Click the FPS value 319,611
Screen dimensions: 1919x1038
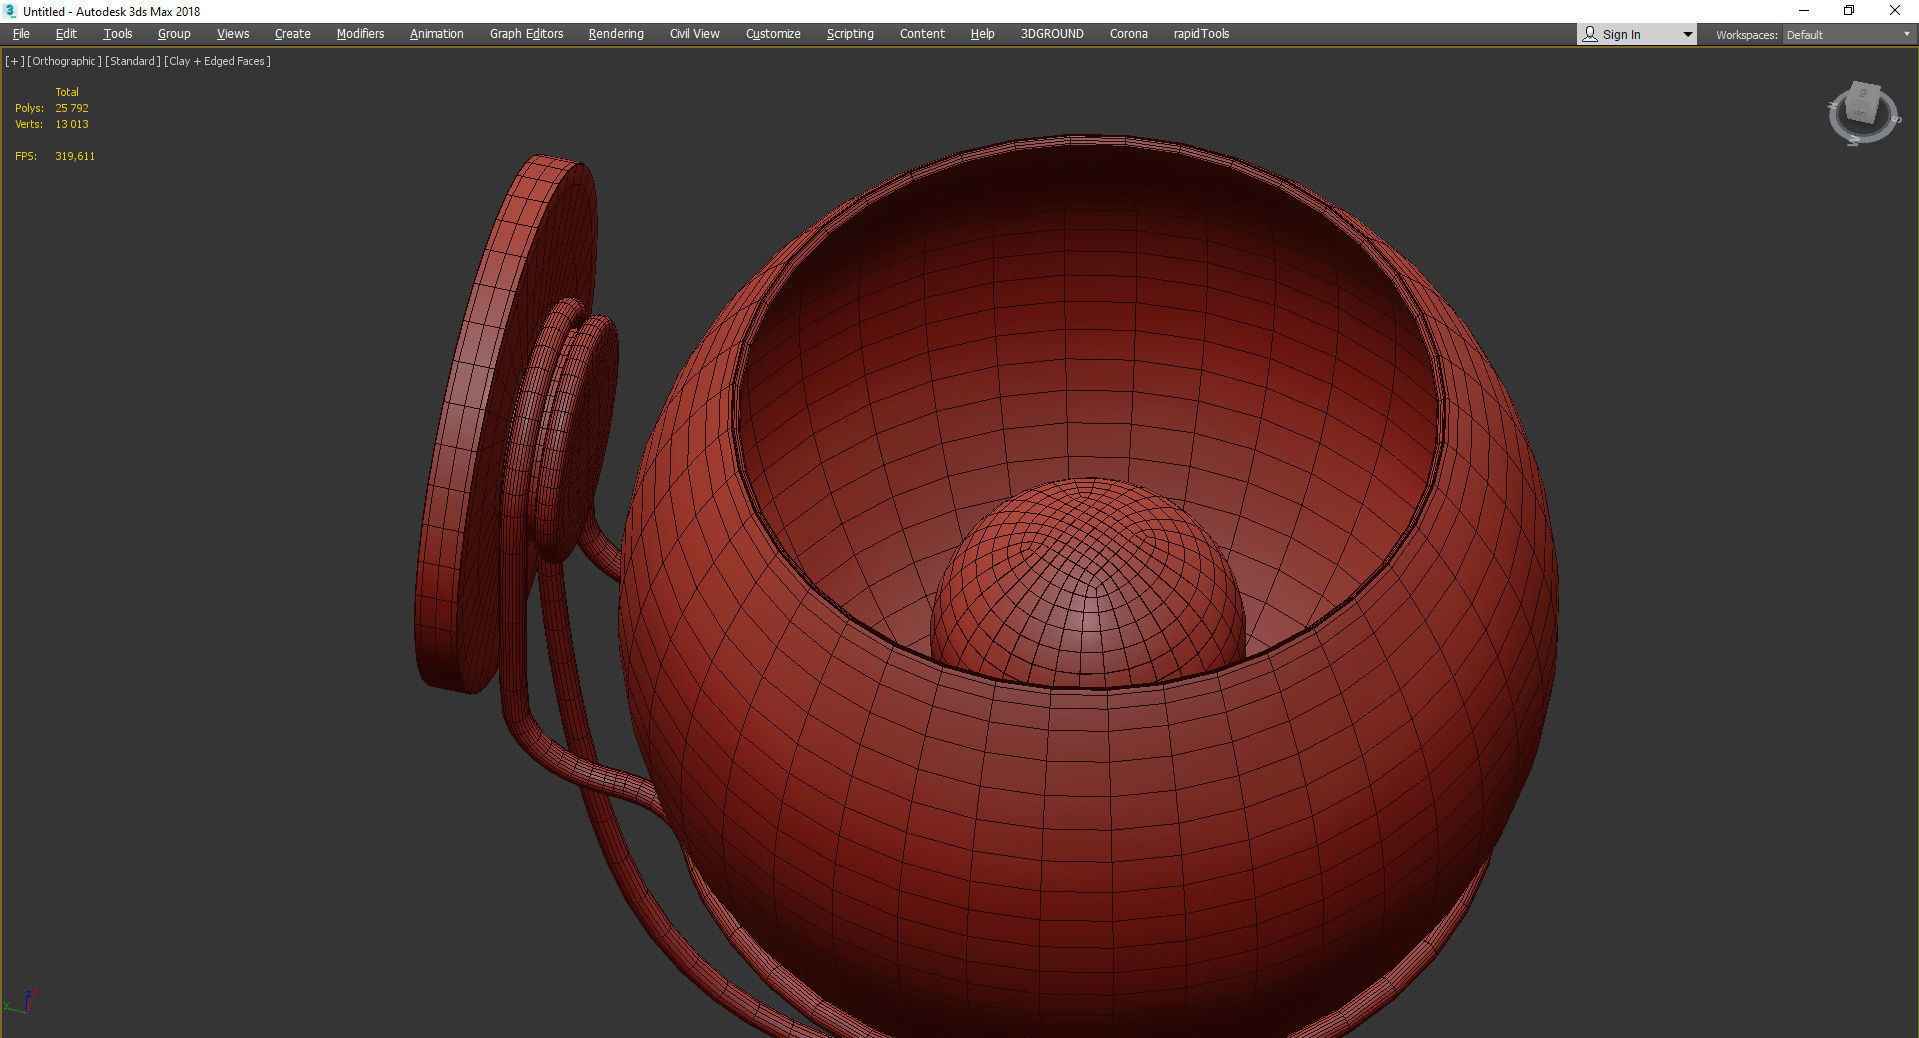75,156
